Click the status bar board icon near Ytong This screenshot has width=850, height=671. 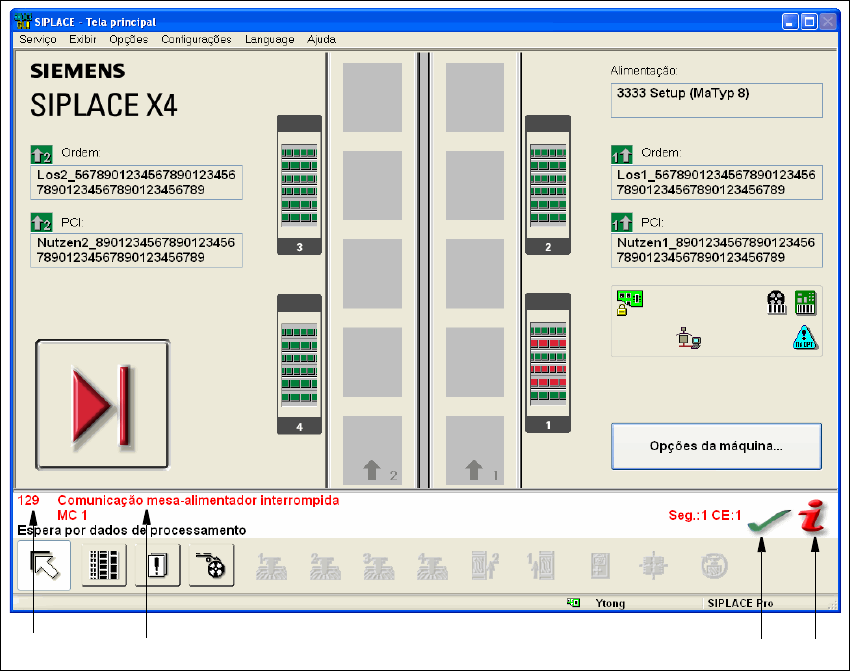tap(573, 603)
